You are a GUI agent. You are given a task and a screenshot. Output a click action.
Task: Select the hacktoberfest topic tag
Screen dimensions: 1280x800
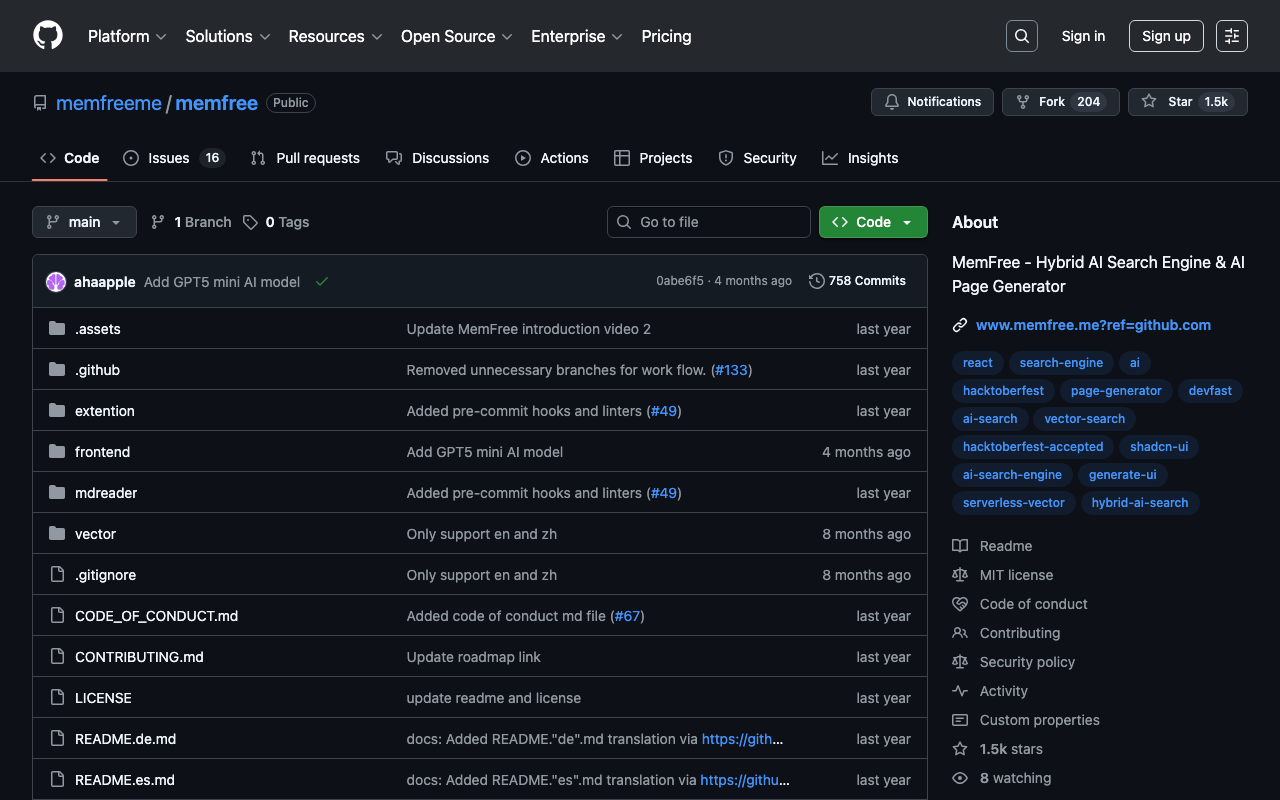pyautogui.click(x=1003, y=391)
